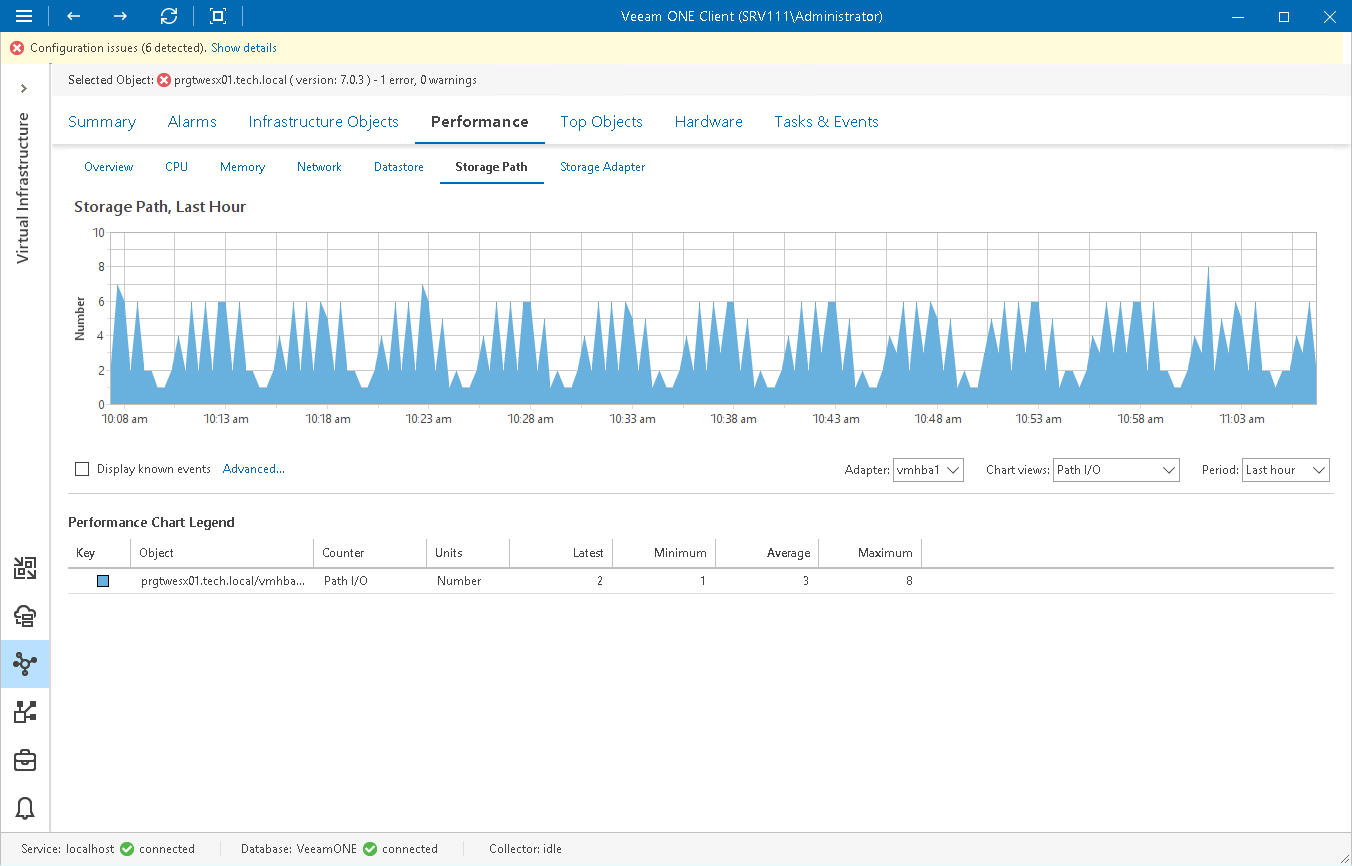Enable the Display known events checkbox
1352x866 pixels.
pyautogui.click(x=81, y=469)
